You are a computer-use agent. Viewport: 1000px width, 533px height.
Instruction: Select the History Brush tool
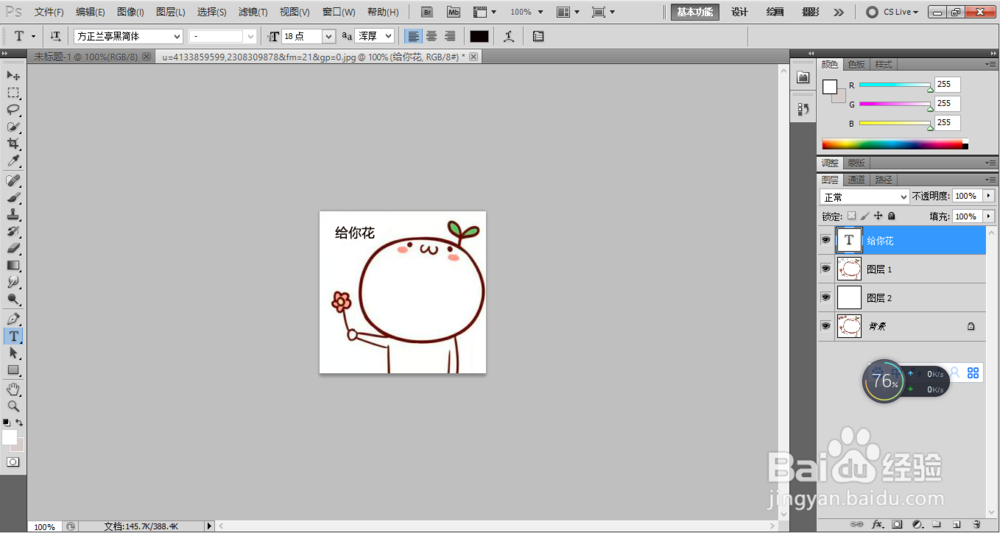pyautogui.click(x=13, y=231)
